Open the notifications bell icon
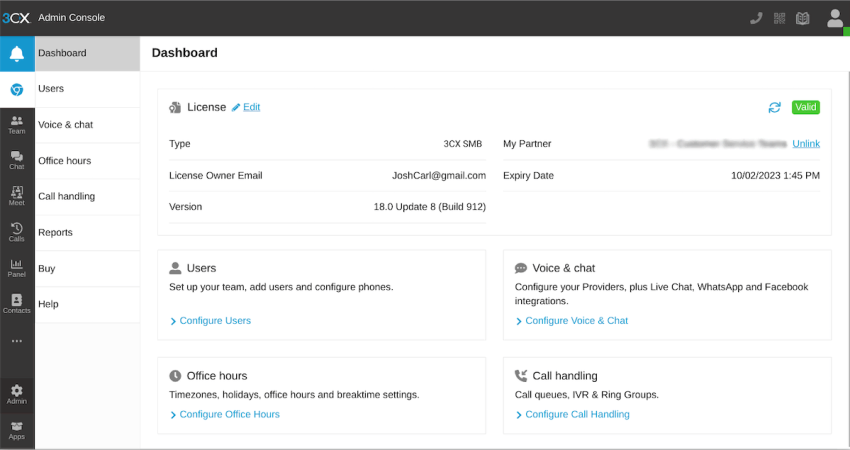850x450 pixels. click(x=17, y=54)
